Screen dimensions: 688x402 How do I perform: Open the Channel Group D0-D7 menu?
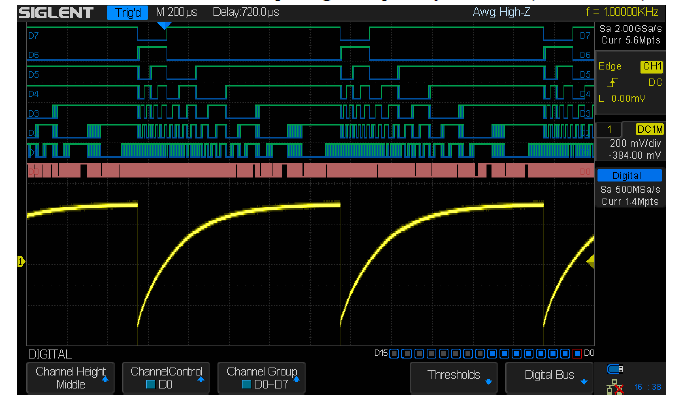262,378
